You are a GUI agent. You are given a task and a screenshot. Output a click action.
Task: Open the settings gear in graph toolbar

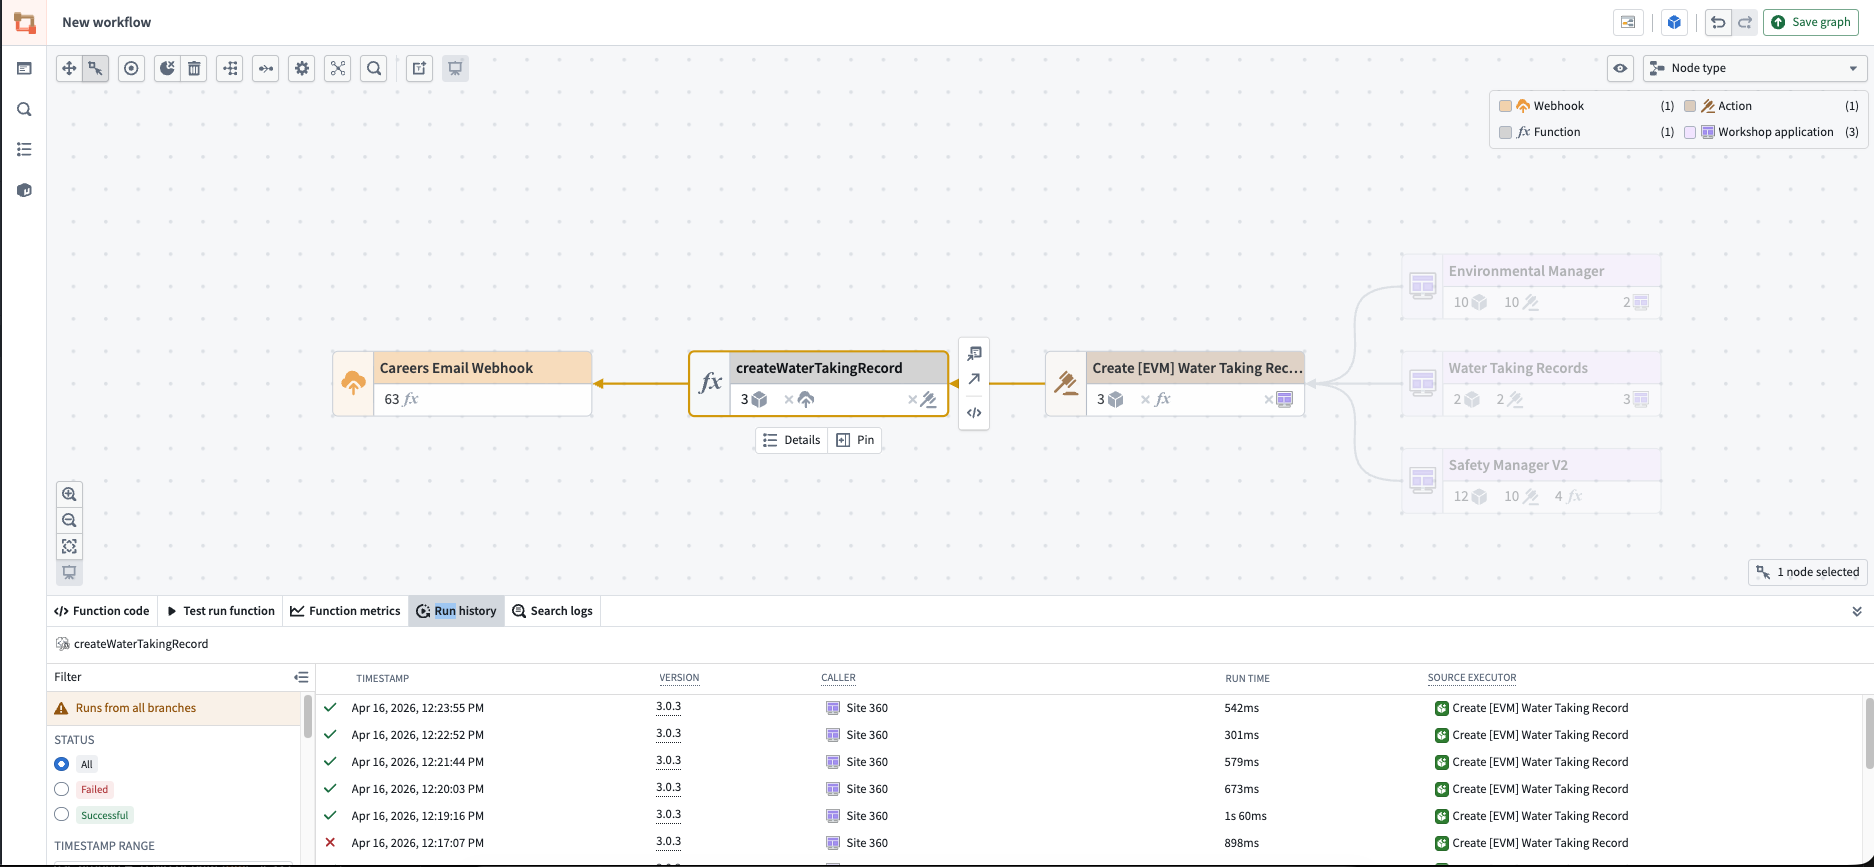(302, 68)
